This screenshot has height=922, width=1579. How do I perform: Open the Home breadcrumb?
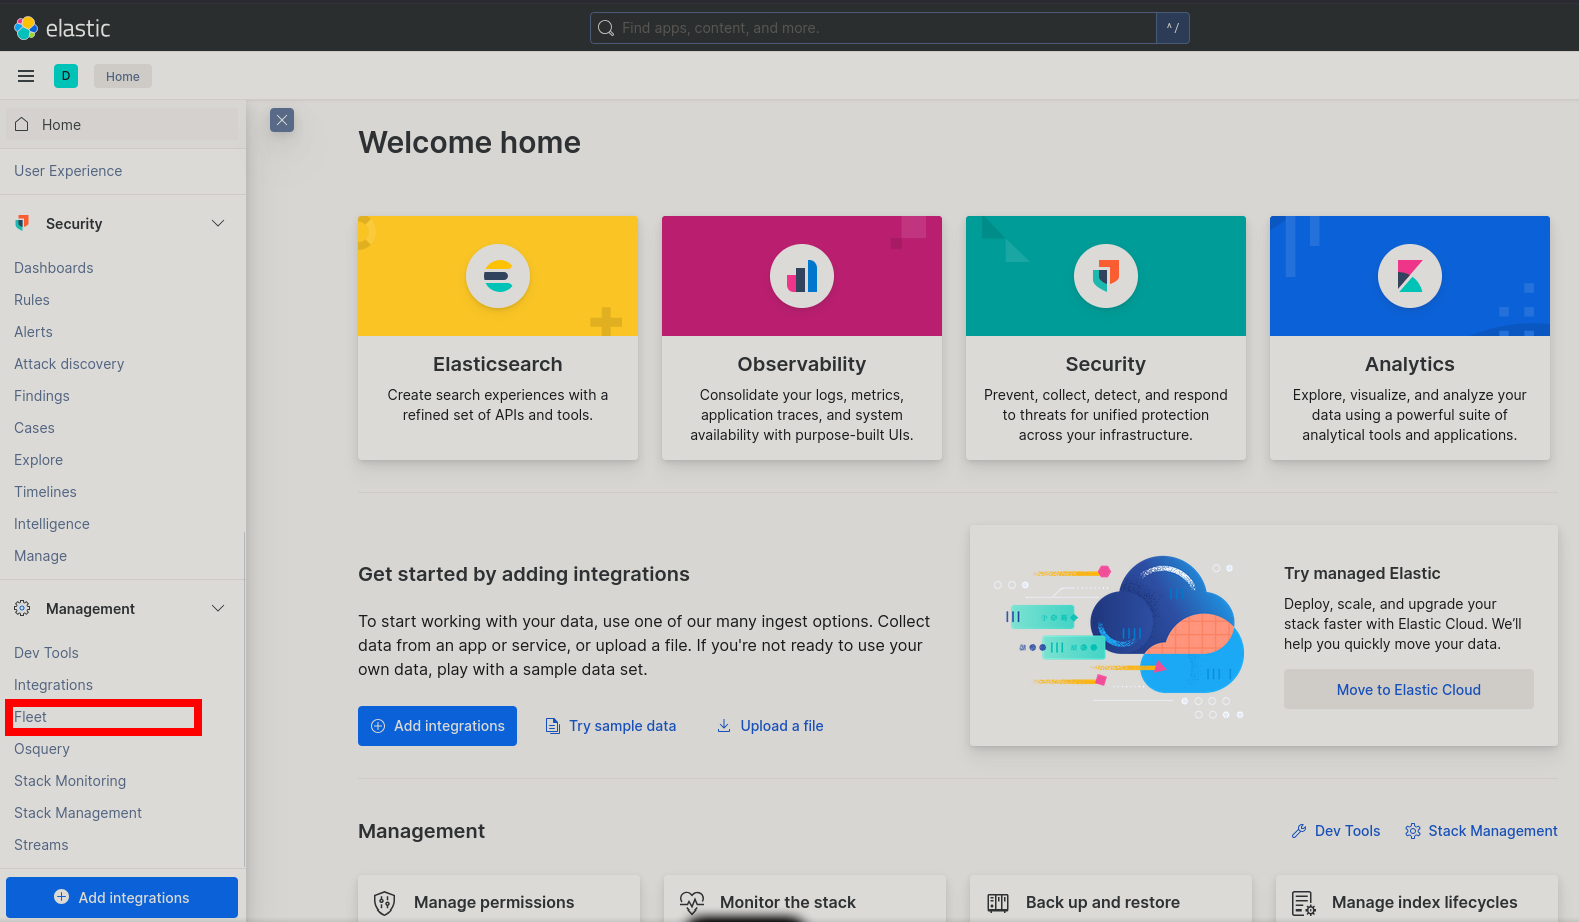[123, 76]
